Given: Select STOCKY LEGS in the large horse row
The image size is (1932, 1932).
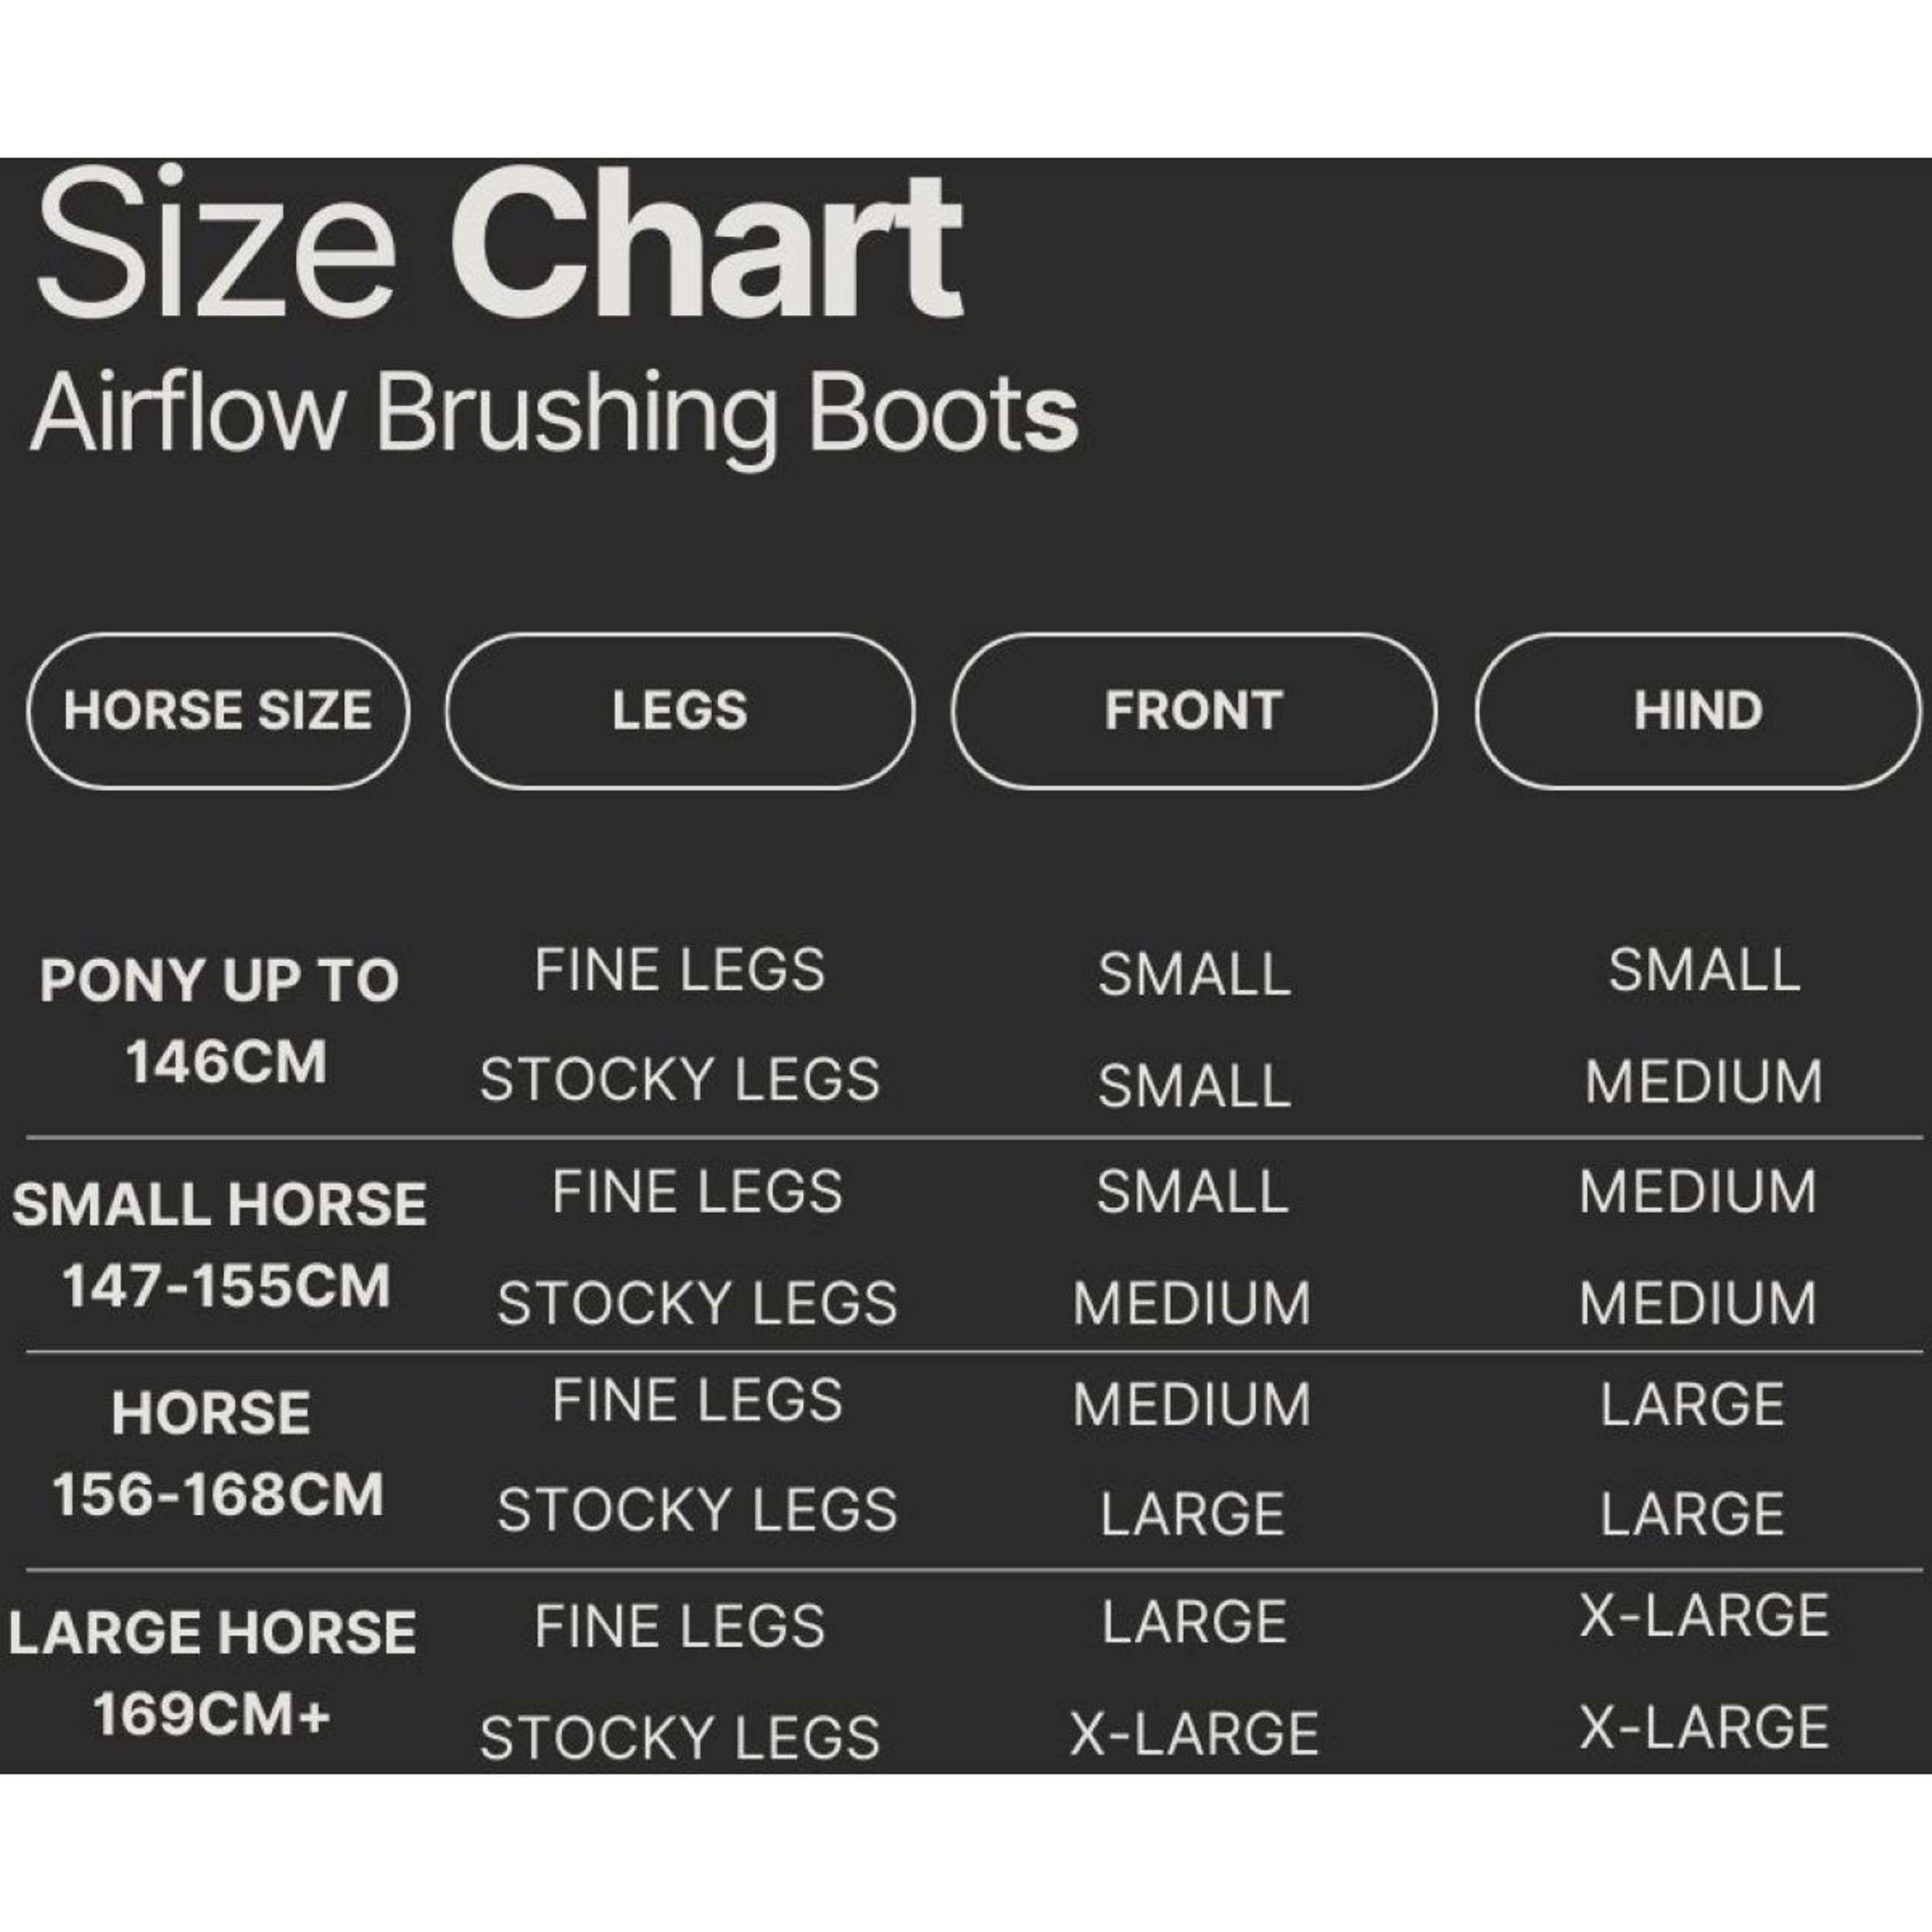Looking at the screenshot, I should [x=680, y=1737].
